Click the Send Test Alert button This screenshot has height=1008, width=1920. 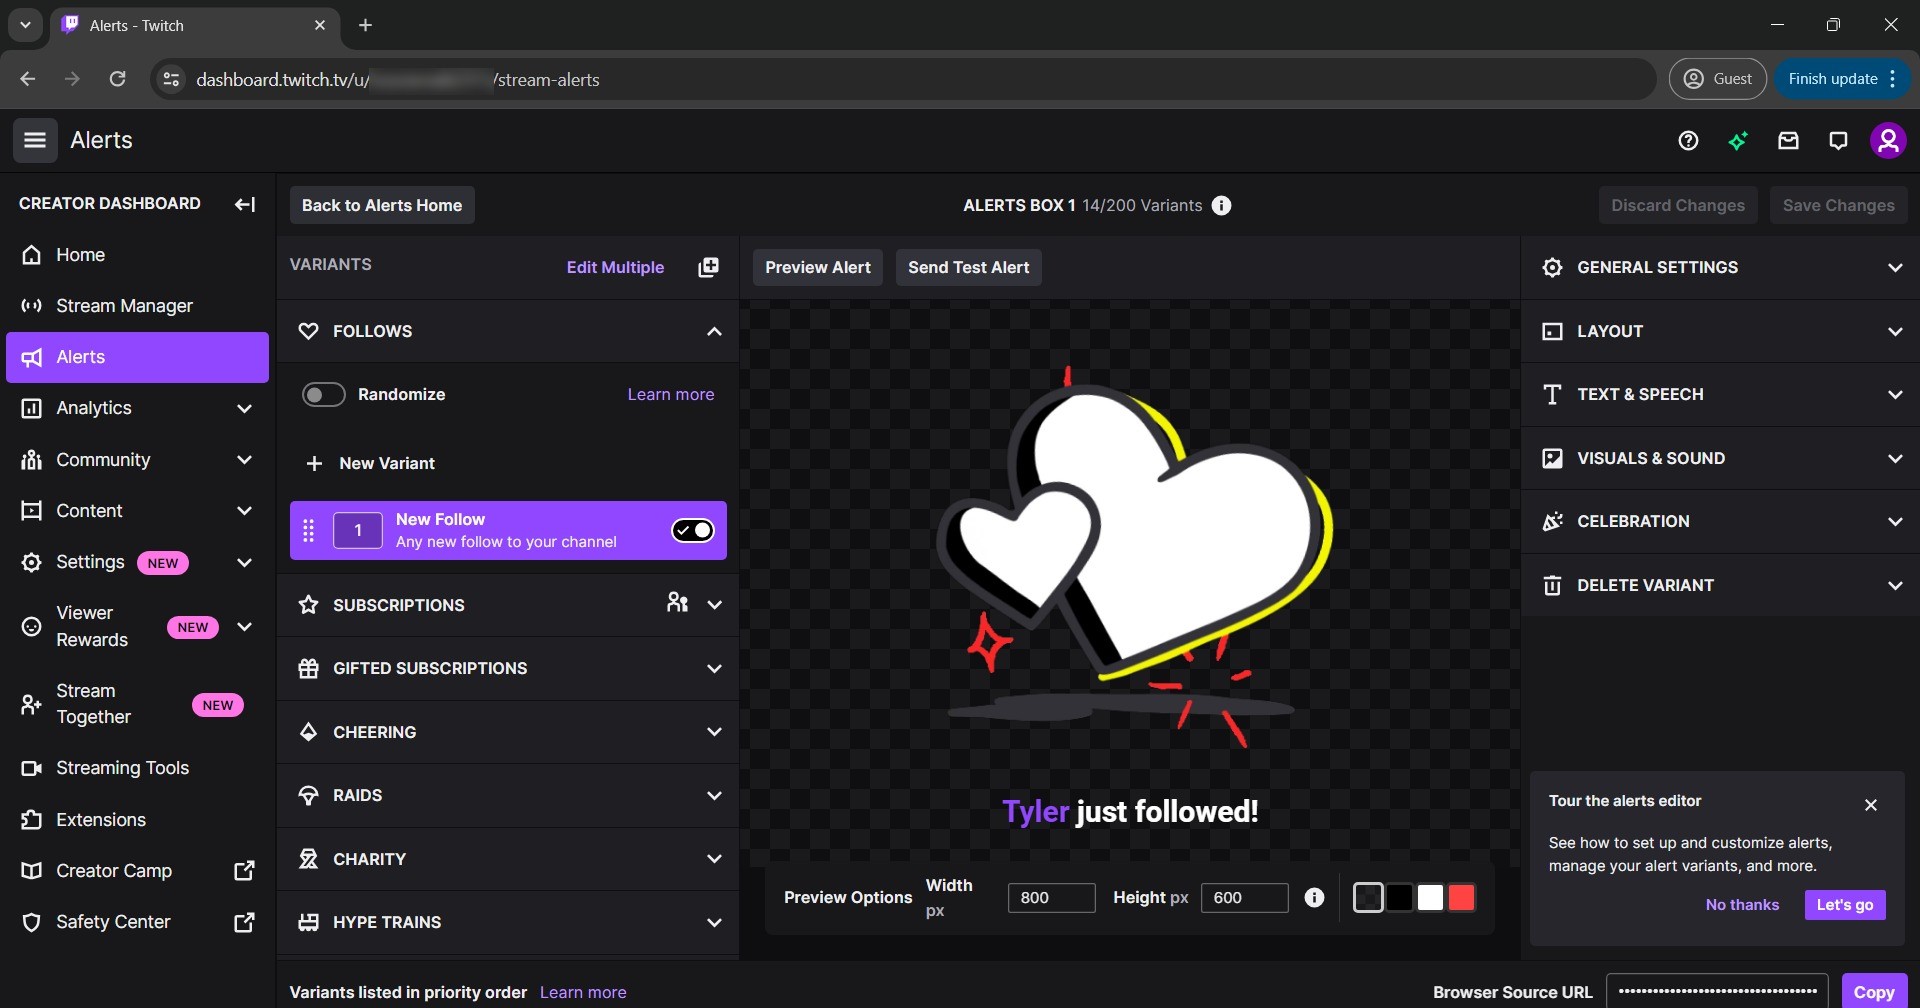(x=967, y=267)
